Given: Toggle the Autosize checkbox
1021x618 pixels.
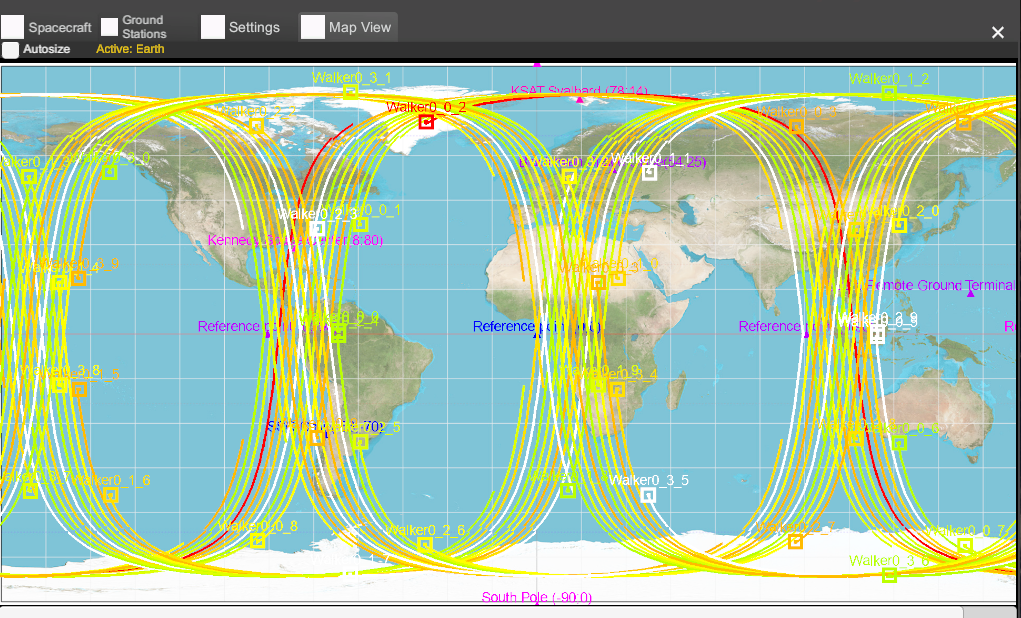Looking at the screenshot, I should pyautogui.click(x=11, y=49).
